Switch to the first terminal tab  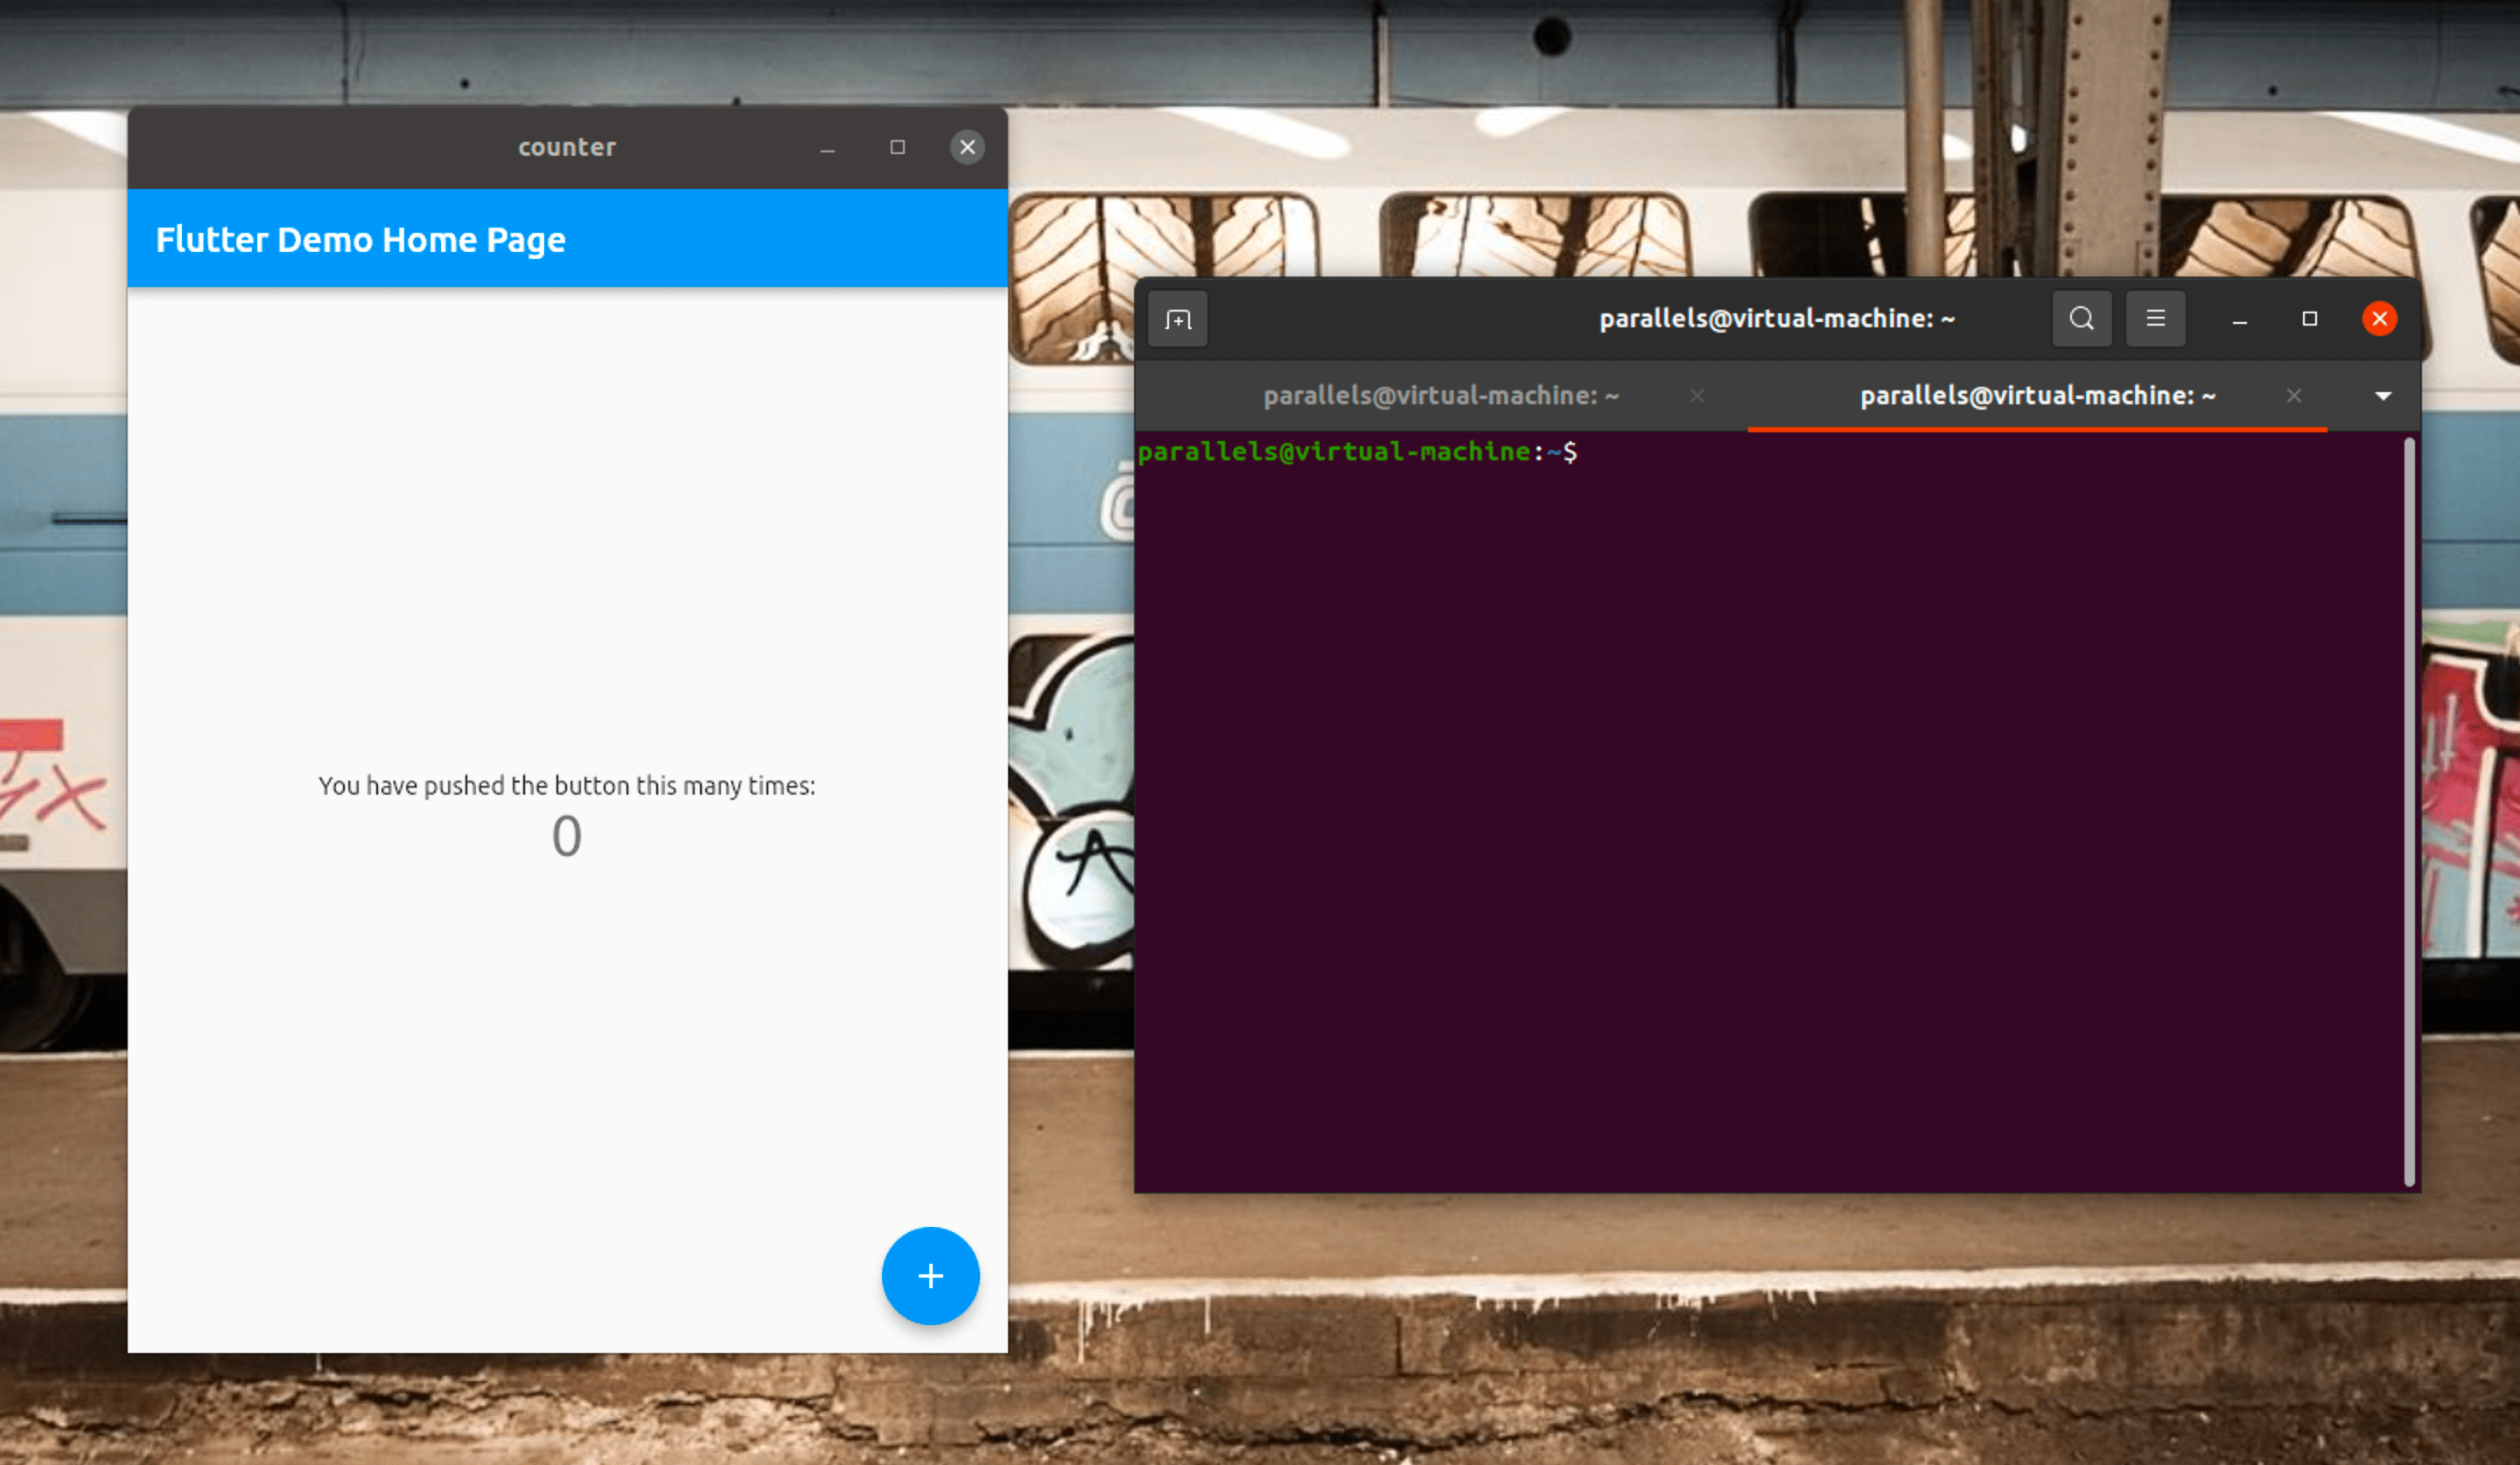coord(1440,396)
